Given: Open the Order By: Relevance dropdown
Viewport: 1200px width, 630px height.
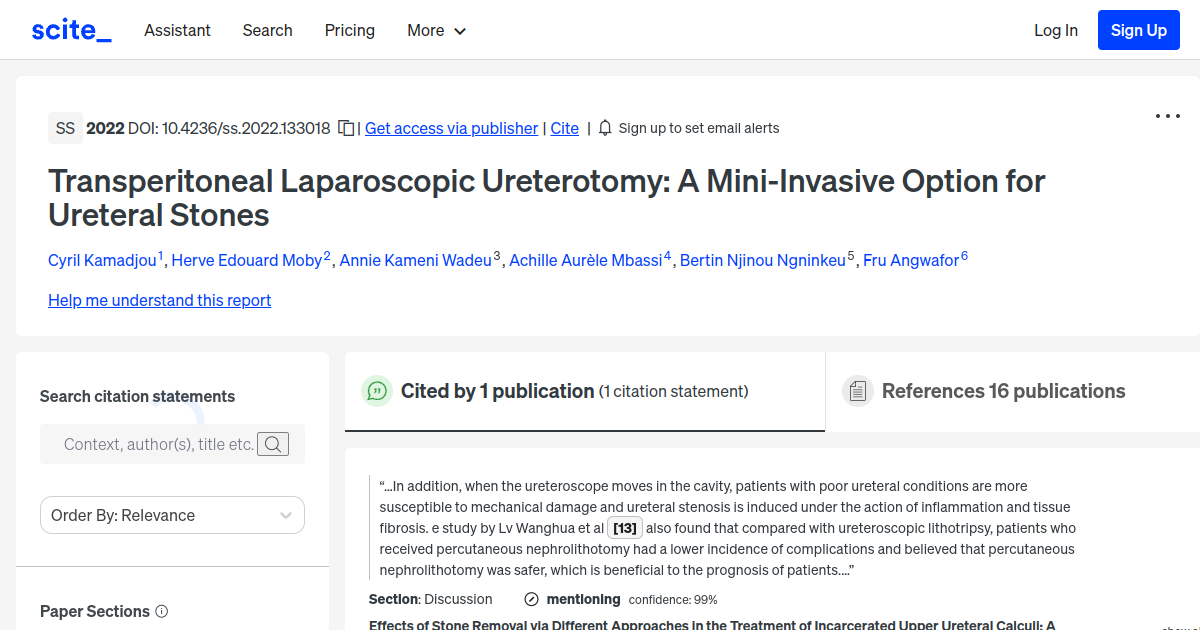Looking at the screenshot, I should [x=172, y=515].
